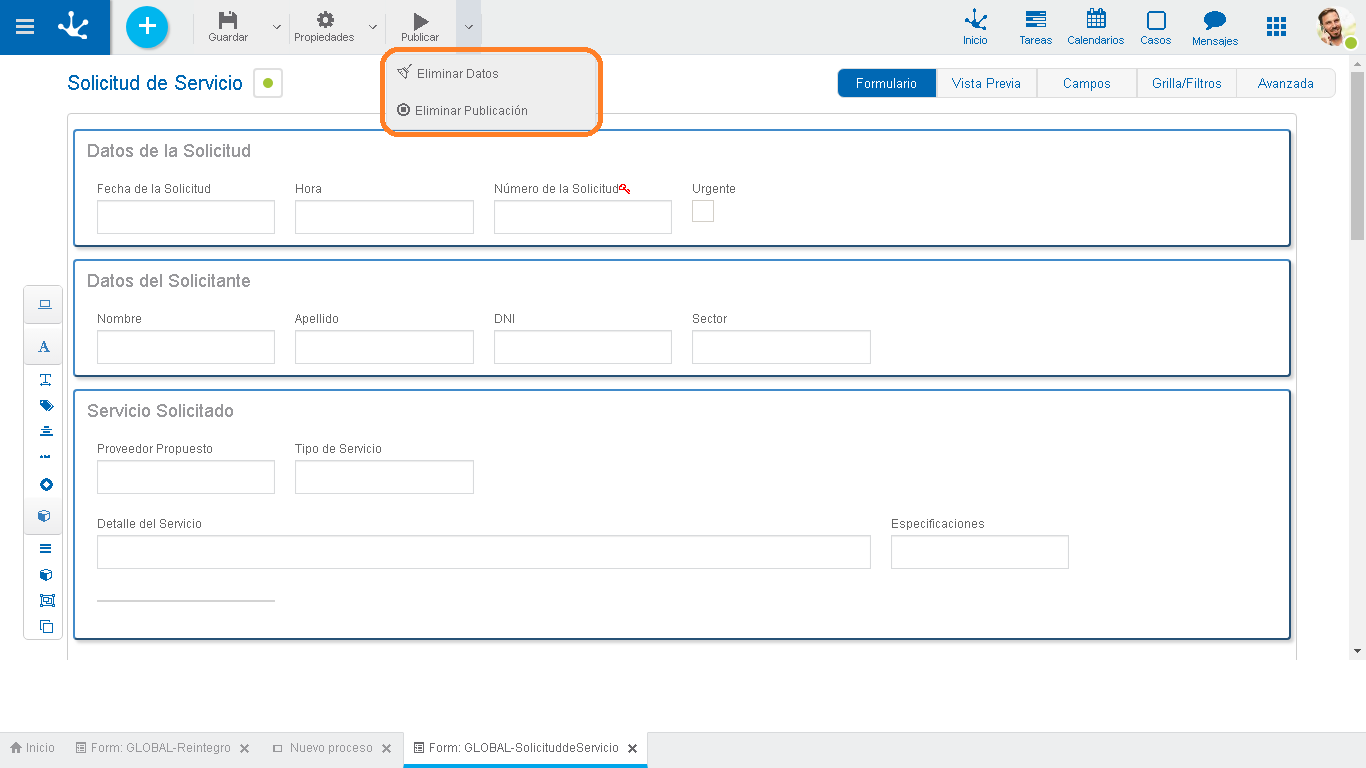This screenshot has height=768, width=1366.
Task: Select the letter A text tool
Action: 44,347
